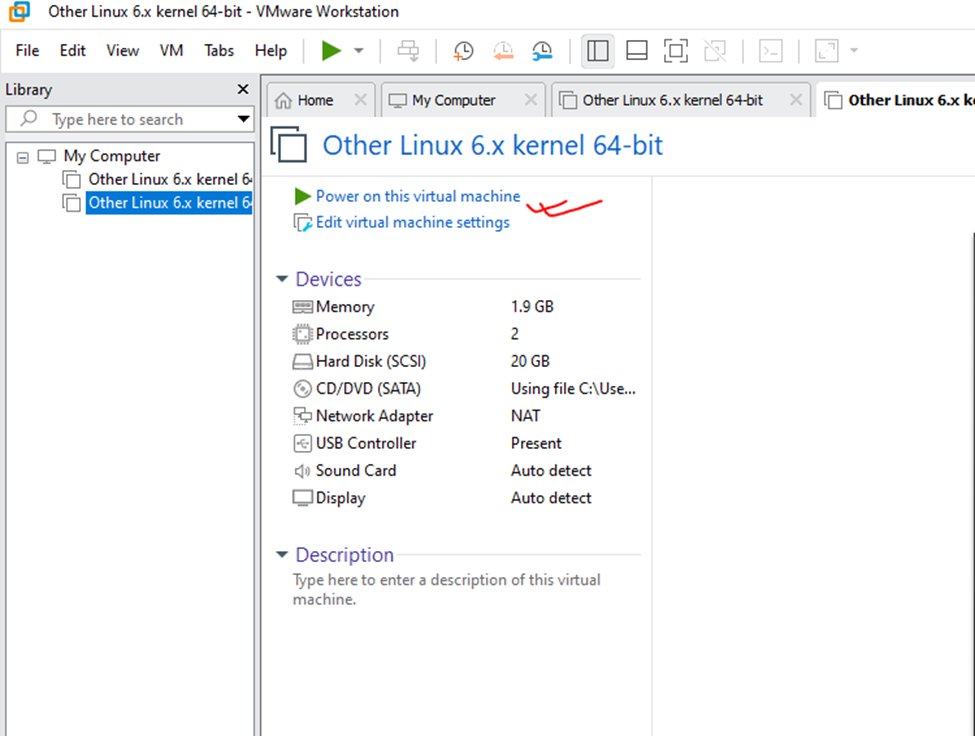Select the first Other Linux 6.x VM in tree

[169, 179]
